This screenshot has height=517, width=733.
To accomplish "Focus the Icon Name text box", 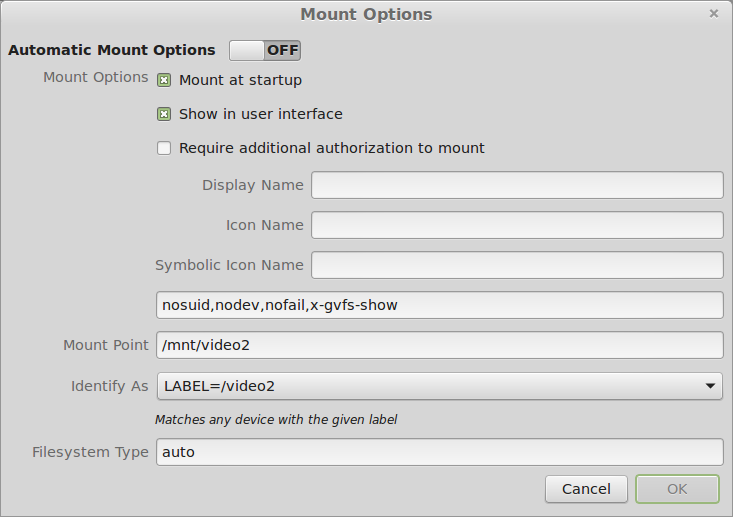I will pyautogui.click(x=517, y=225).
